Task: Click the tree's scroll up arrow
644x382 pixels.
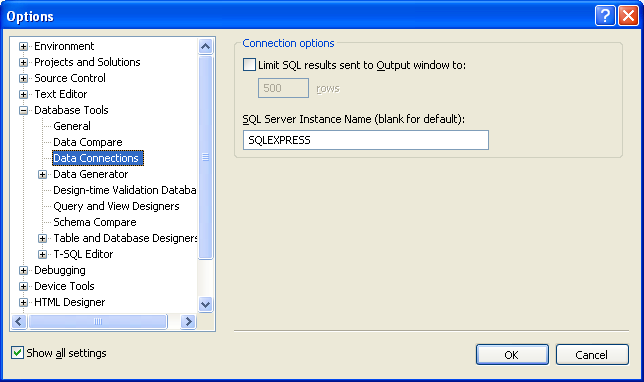Action: pyautogui.click(x=205, y=46)
